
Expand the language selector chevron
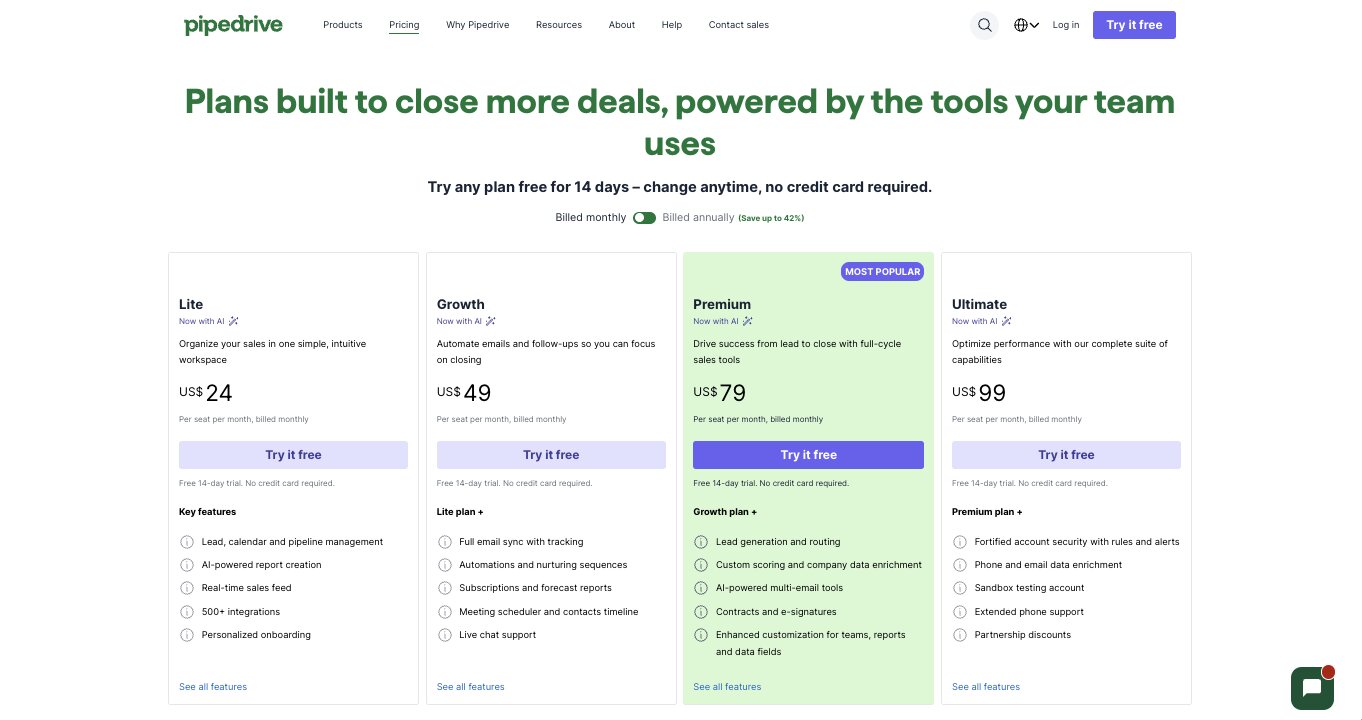pos(1035,25)
